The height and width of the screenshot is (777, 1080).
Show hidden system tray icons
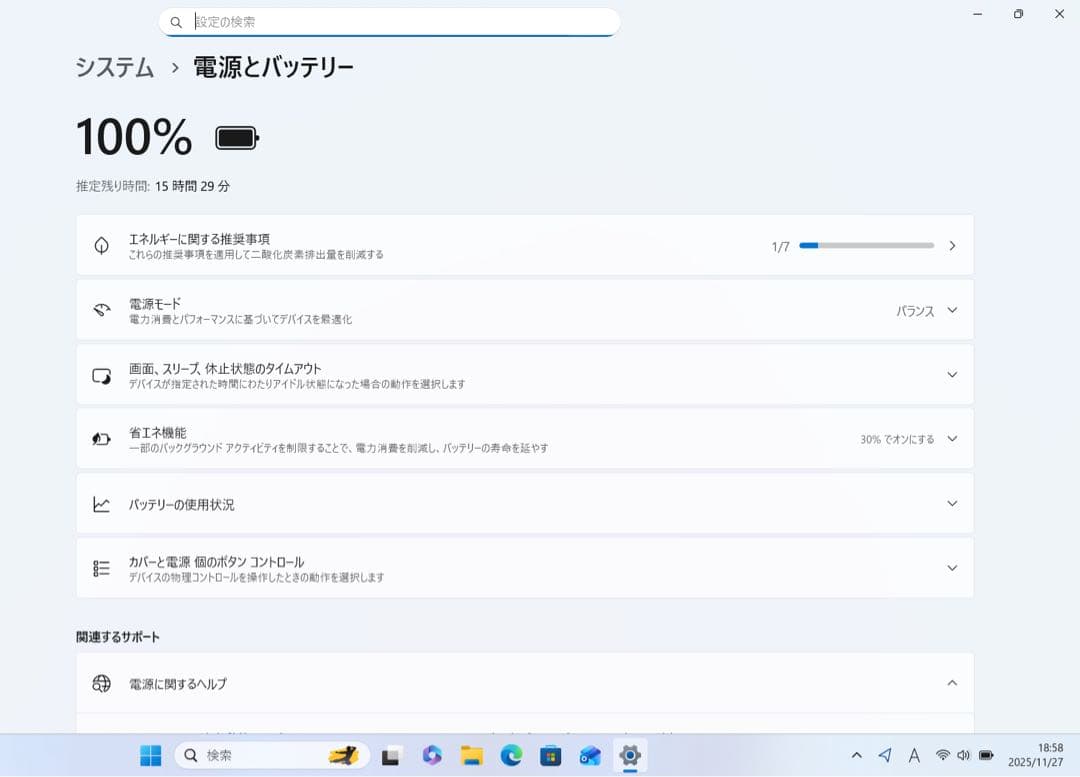[x=856, y=755]
